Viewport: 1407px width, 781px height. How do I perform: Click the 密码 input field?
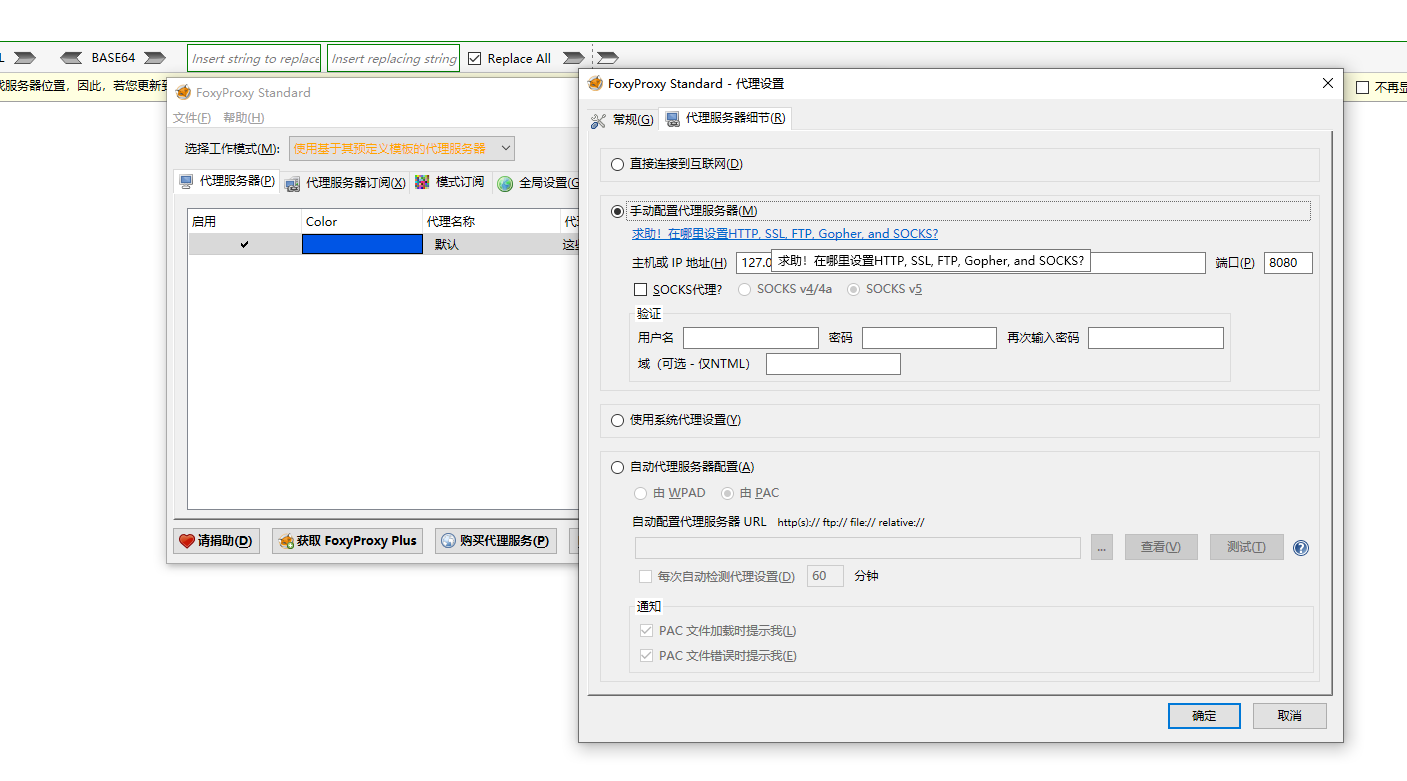click(929, 338)
